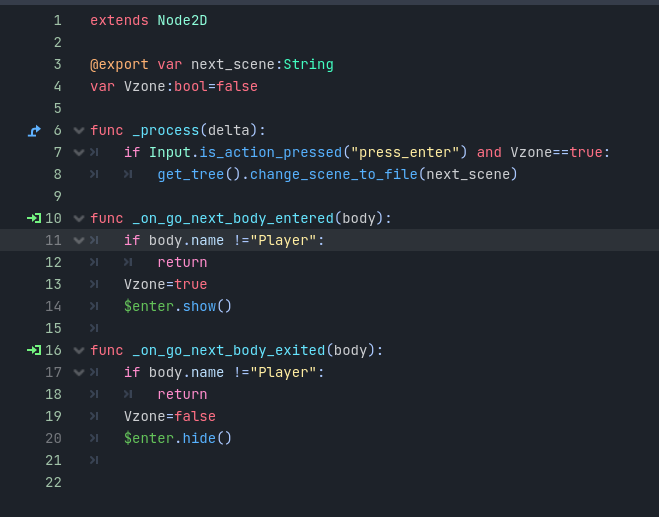
Task: Click the "show" method call
Action: [x=199, y=306]
